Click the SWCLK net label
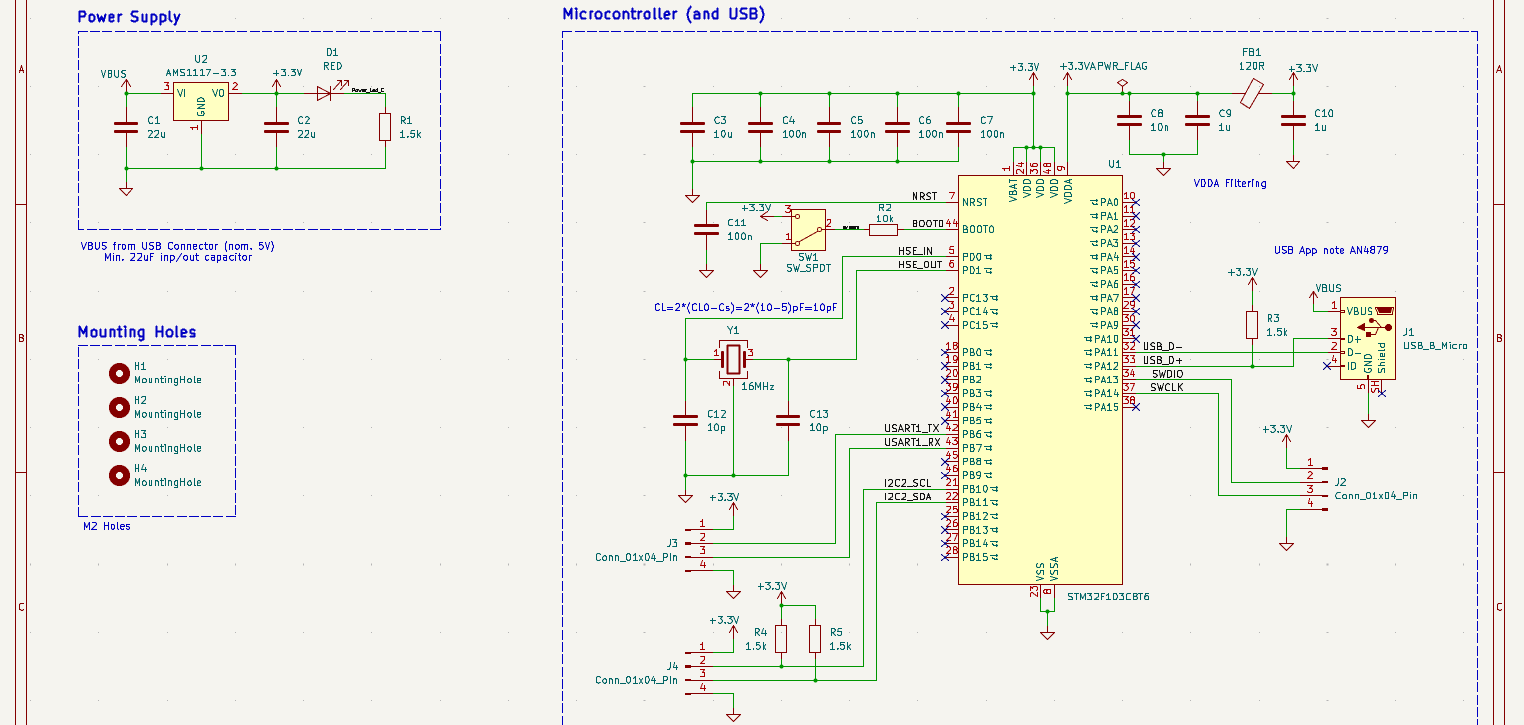This screenshot has width=1524, height=725. [1166, 387]
